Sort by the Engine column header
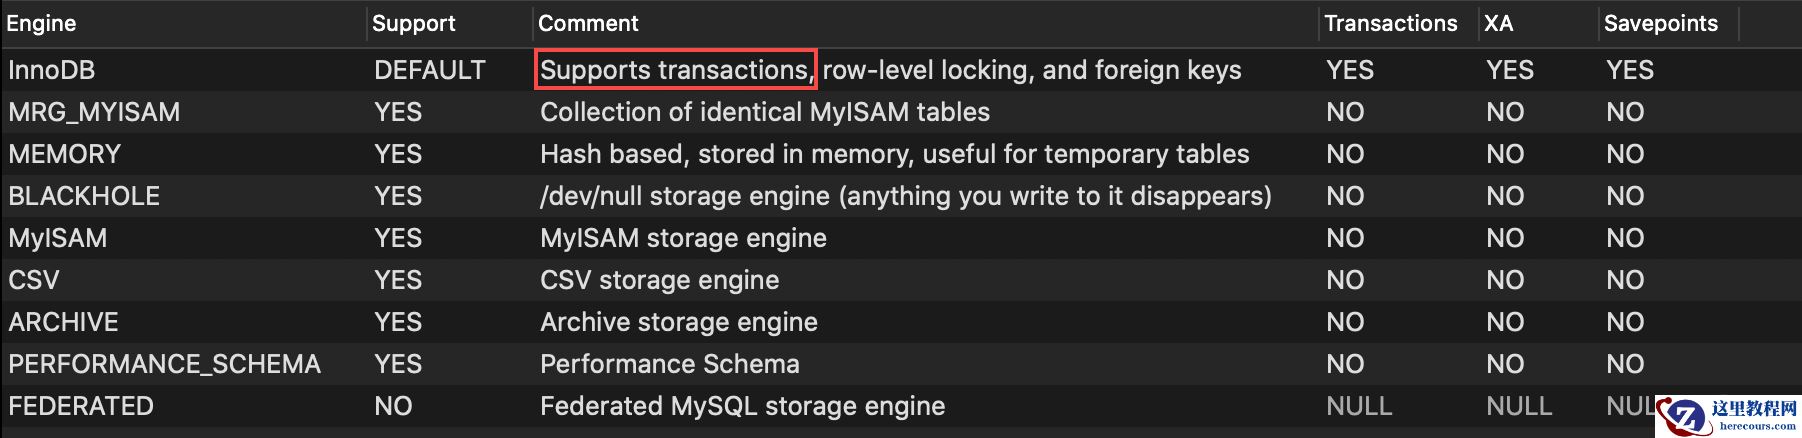The width and height of the screenshot is (1802, 438). (42, 23)
